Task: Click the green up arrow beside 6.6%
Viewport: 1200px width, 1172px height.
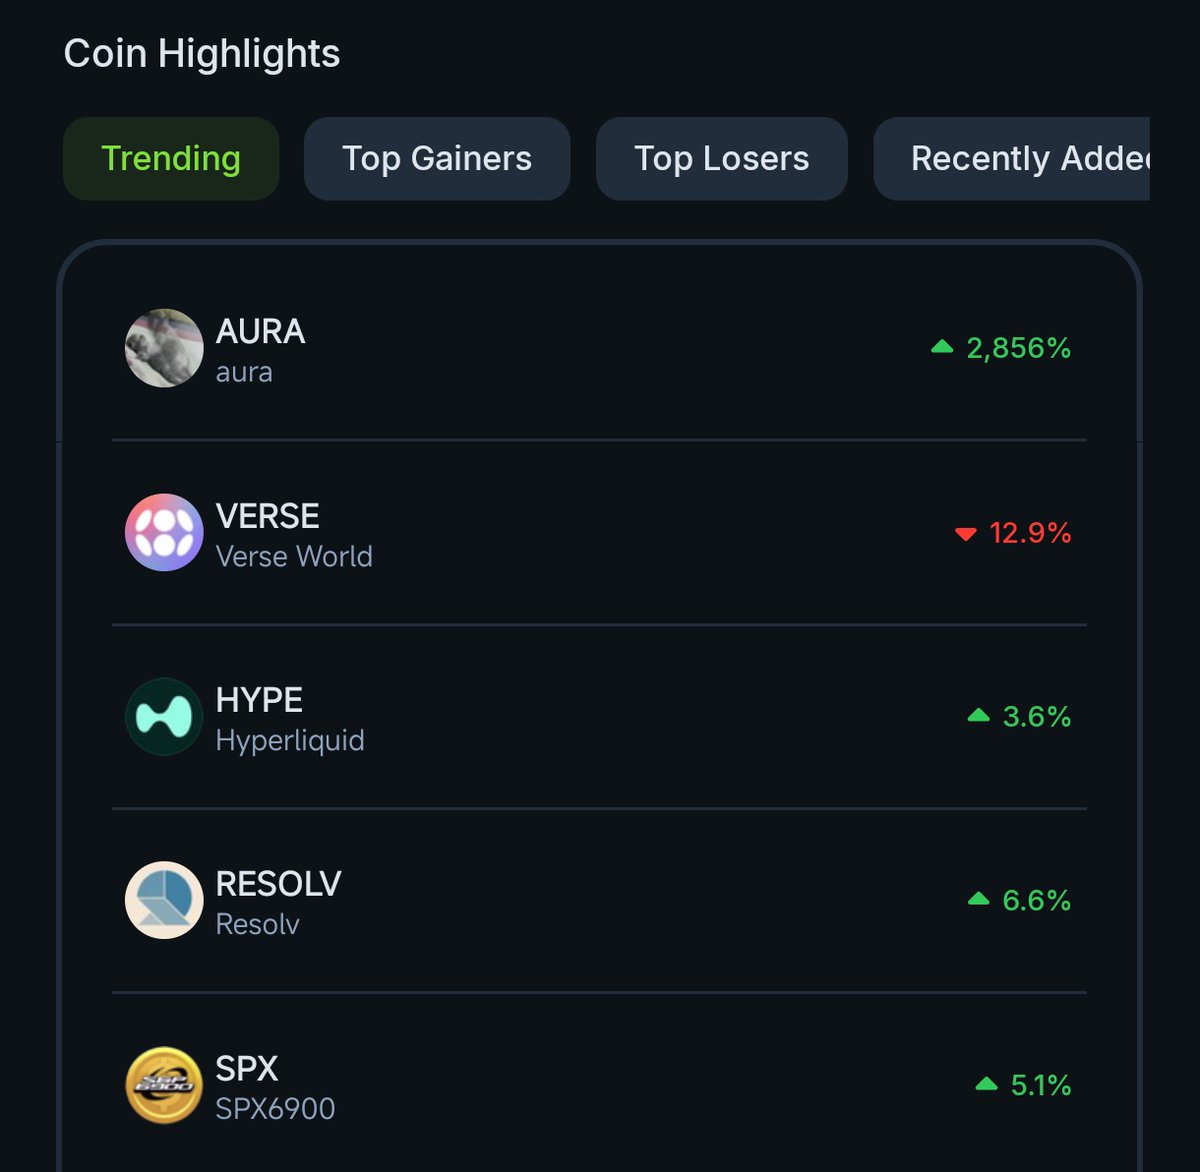Action: click(x=979, y=899)
